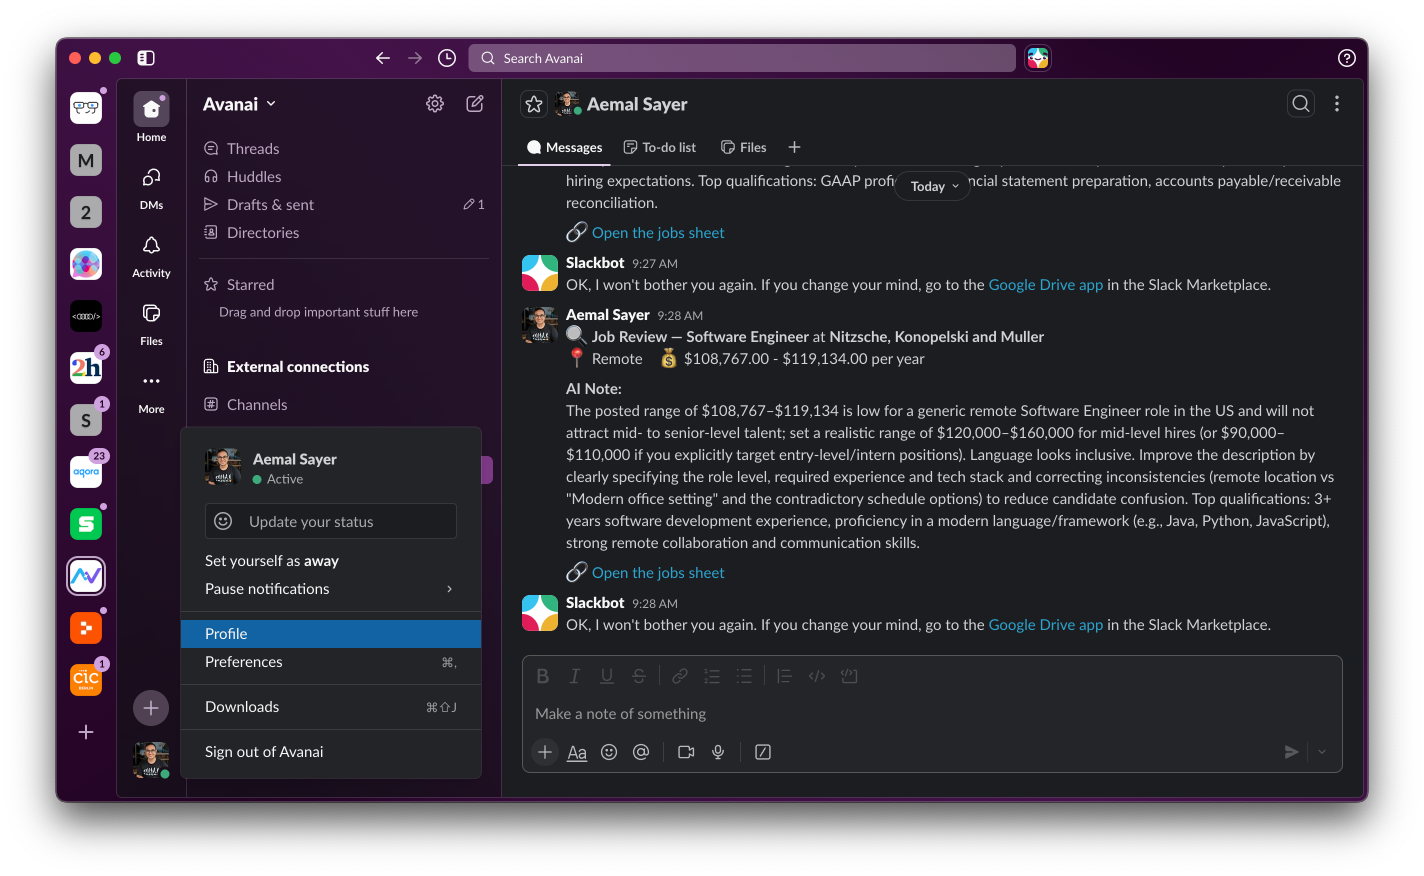The width and height of the screenshot is (1424, 876).
Task: Toggle bulleted list formatting
Action: coord(744,676)
